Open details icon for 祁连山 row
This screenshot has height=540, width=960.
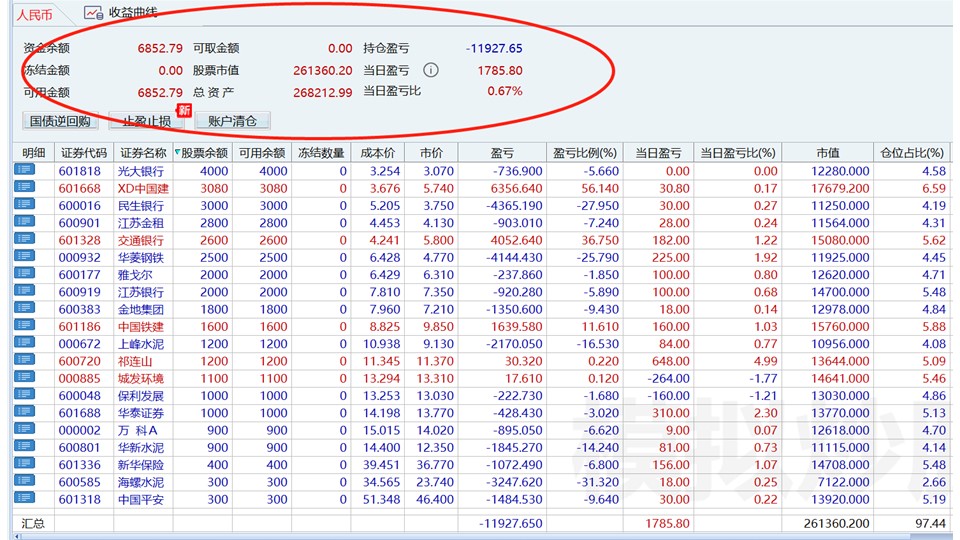tap(24, 359)
